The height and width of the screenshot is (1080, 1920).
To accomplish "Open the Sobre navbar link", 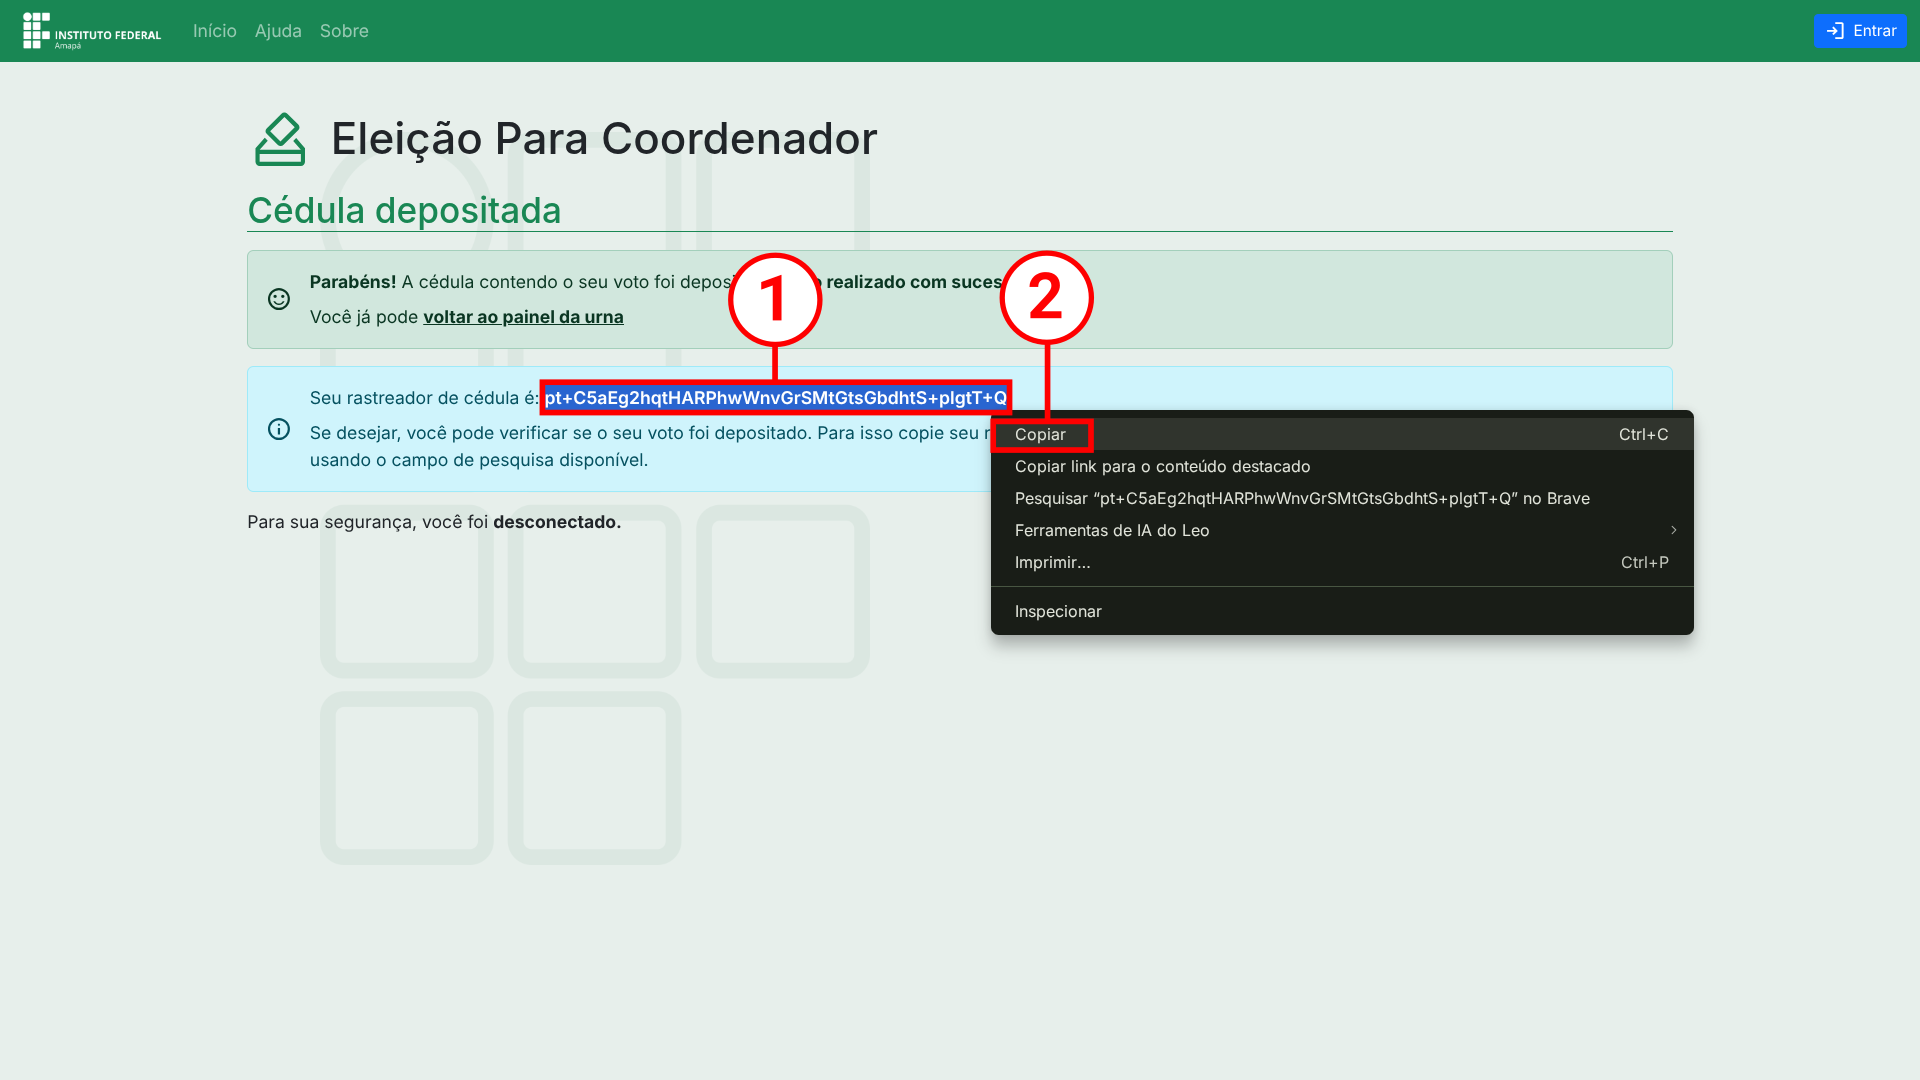I will click(x=344, y=31).
